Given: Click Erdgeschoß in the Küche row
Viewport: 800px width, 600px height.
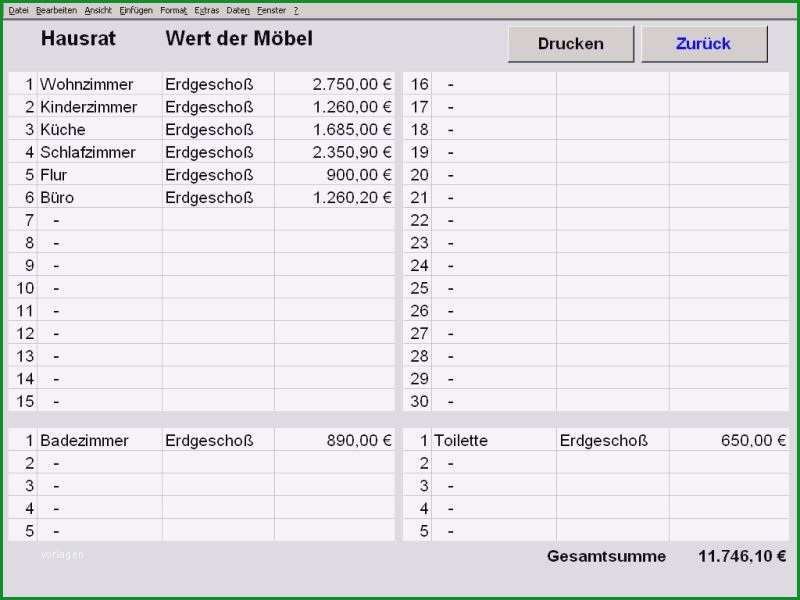Looking at the screenshot, I should 209,129.
